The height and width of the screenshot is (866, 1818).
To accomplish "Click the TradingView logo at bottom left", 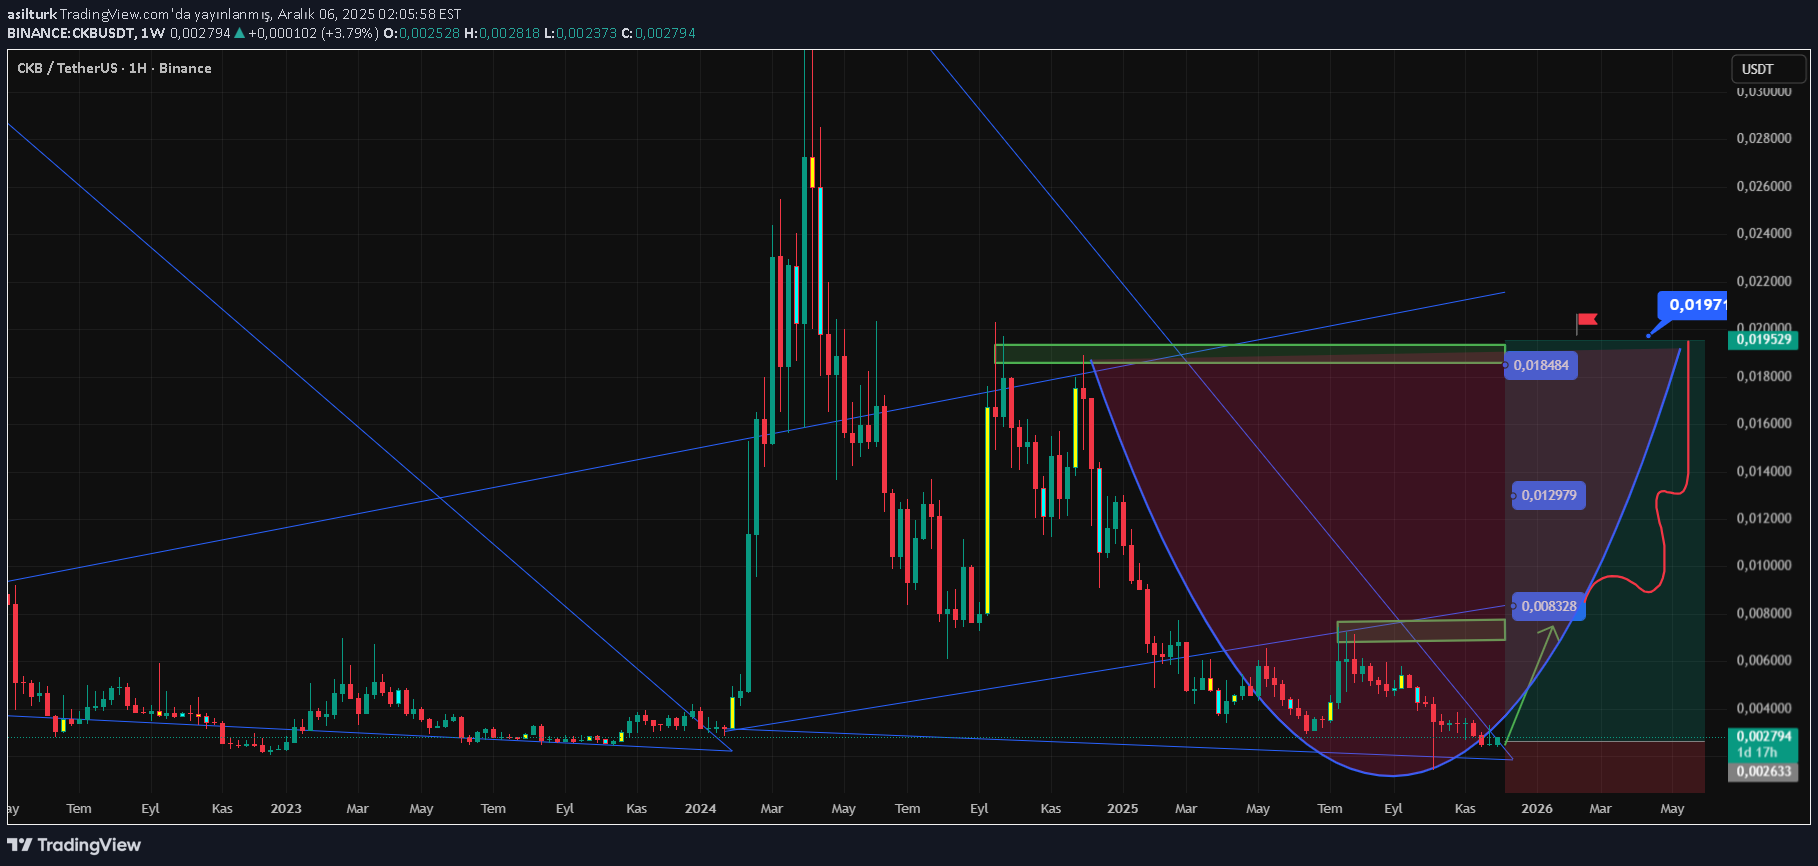I will point(74,845).
